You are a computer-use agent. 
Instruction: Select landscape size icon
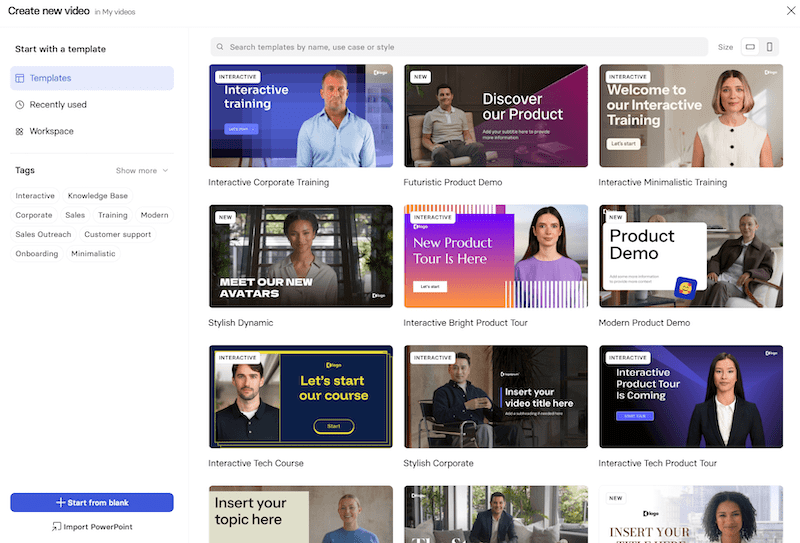[750, 47]
